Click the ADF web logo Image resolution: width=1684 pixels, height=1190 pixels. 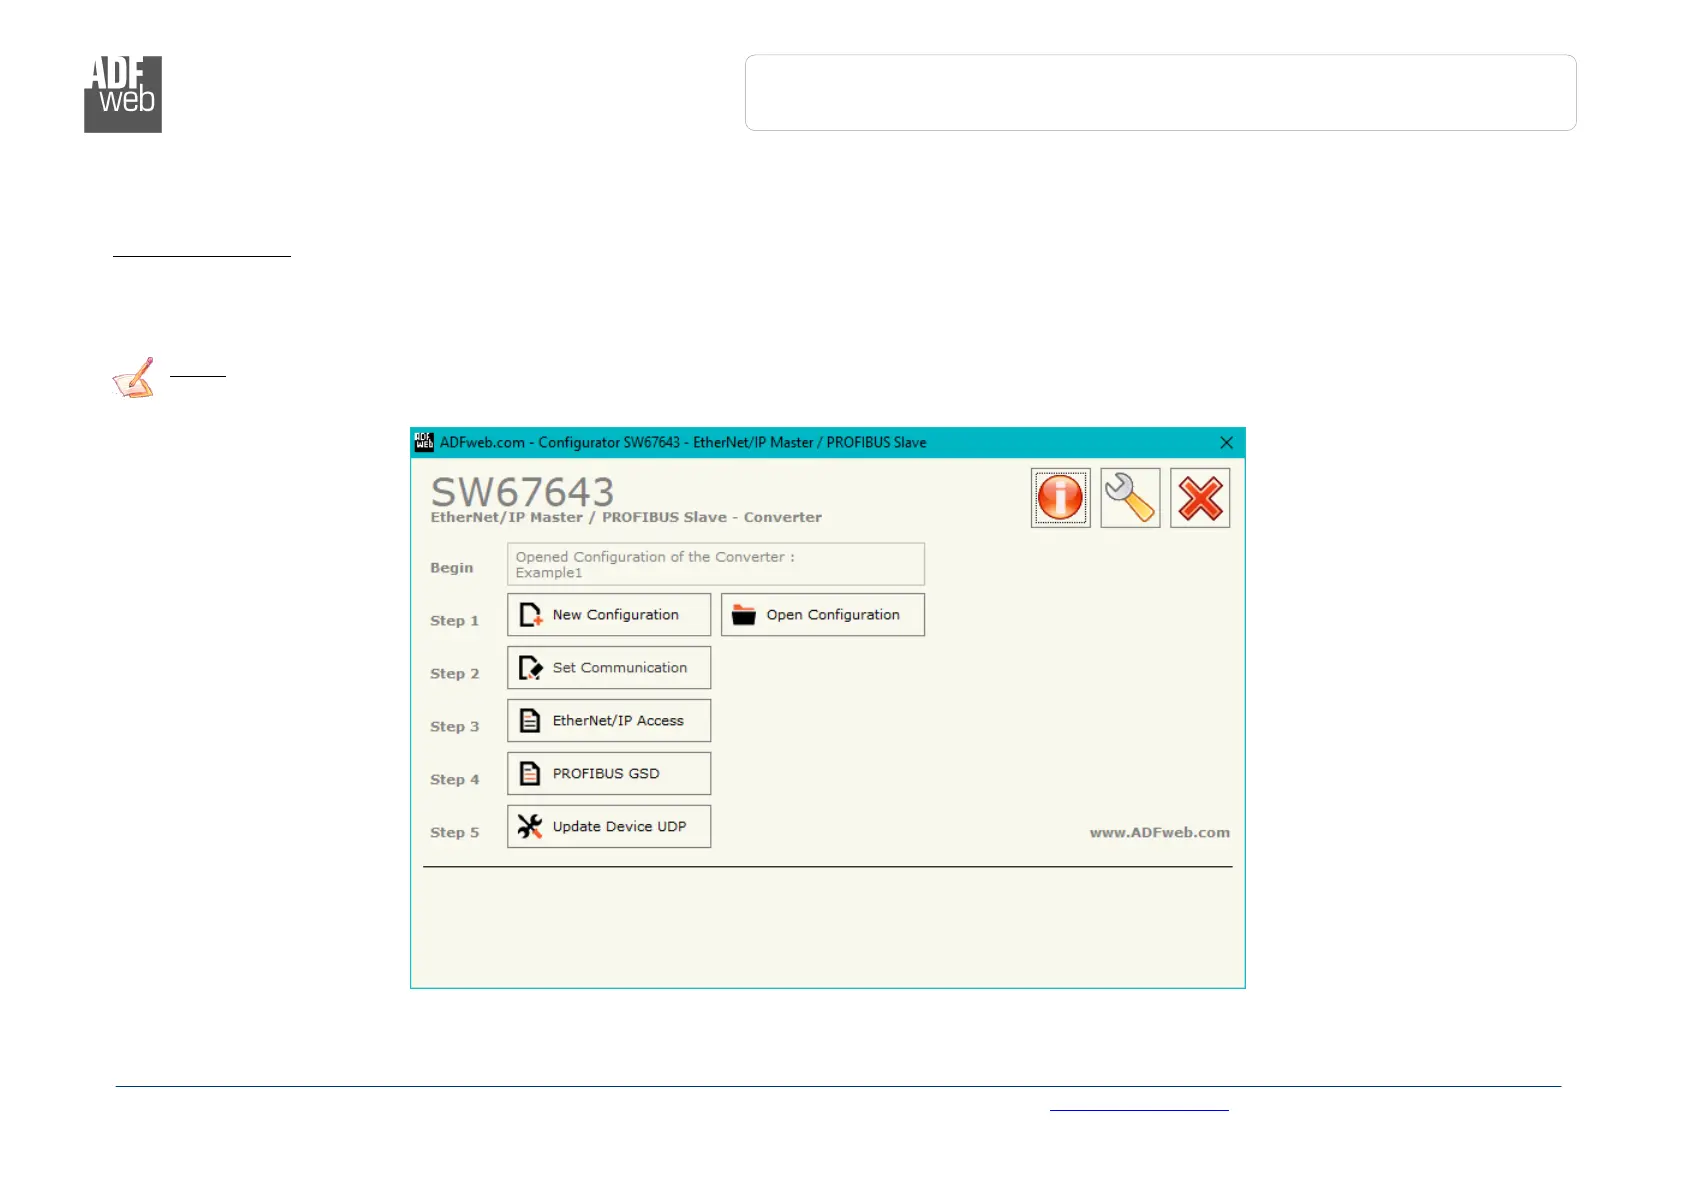coord(123,94)
